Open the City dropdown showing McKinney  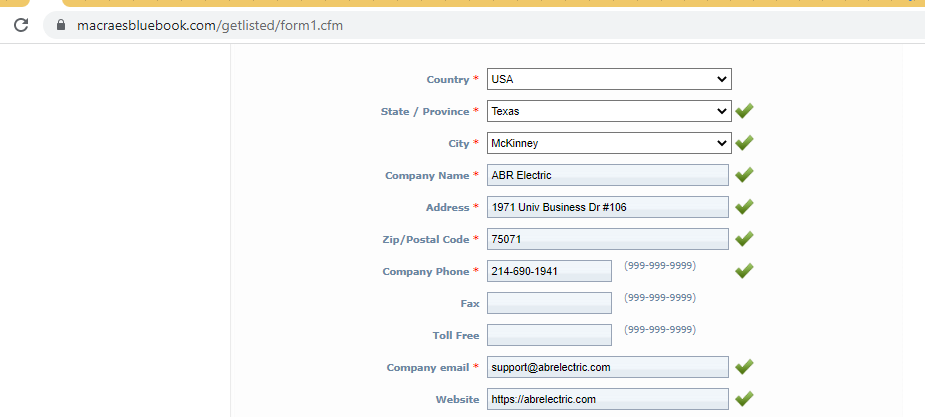pos(609,143)
